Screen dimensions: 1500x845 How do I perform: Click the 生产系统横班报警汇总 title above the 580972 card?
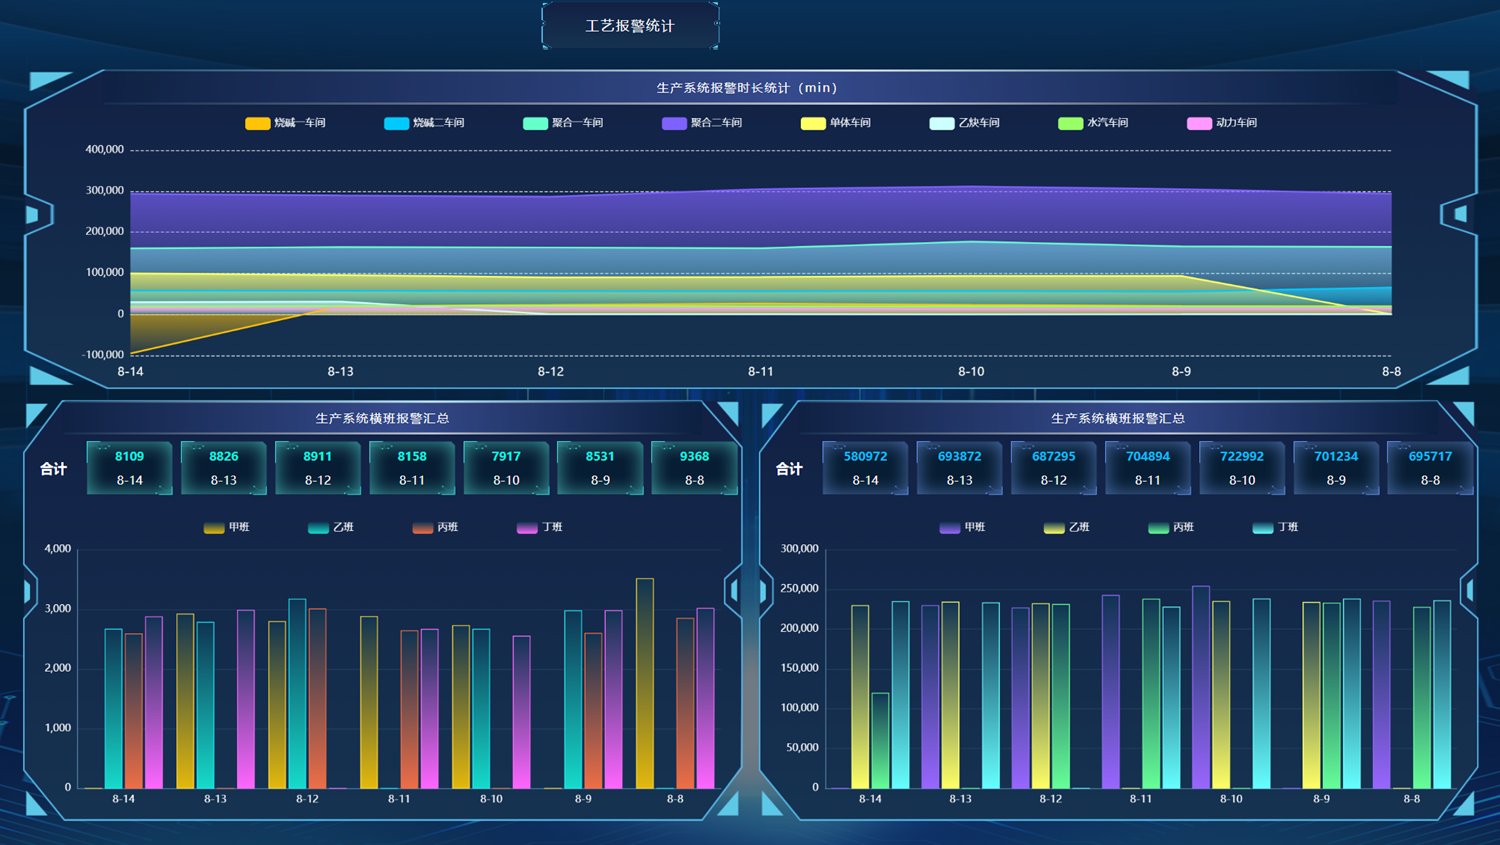(1118, 418)
